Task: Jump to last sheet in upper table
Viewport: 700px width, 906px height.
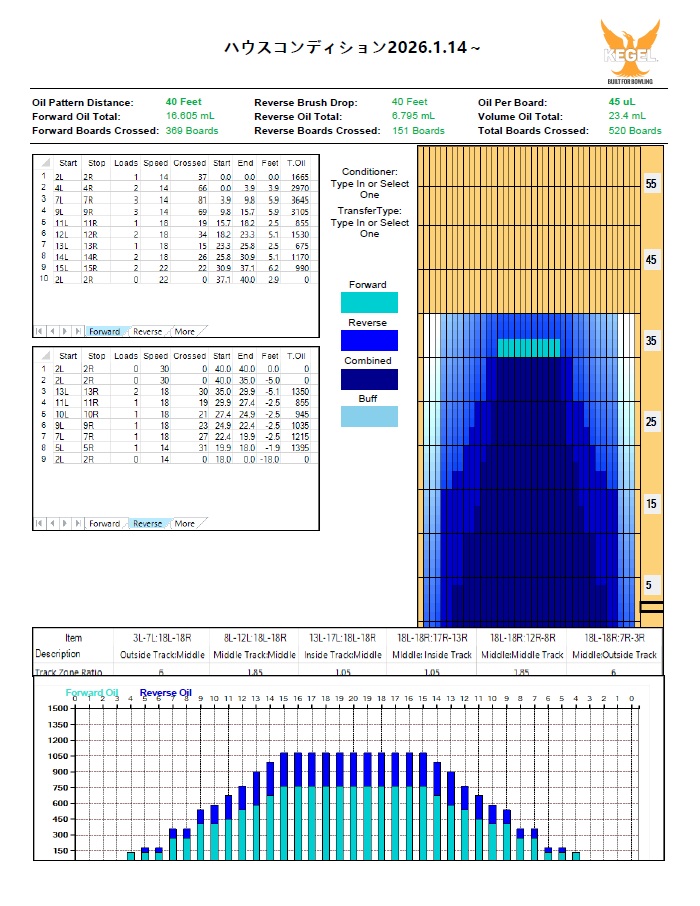Action: 76,331
